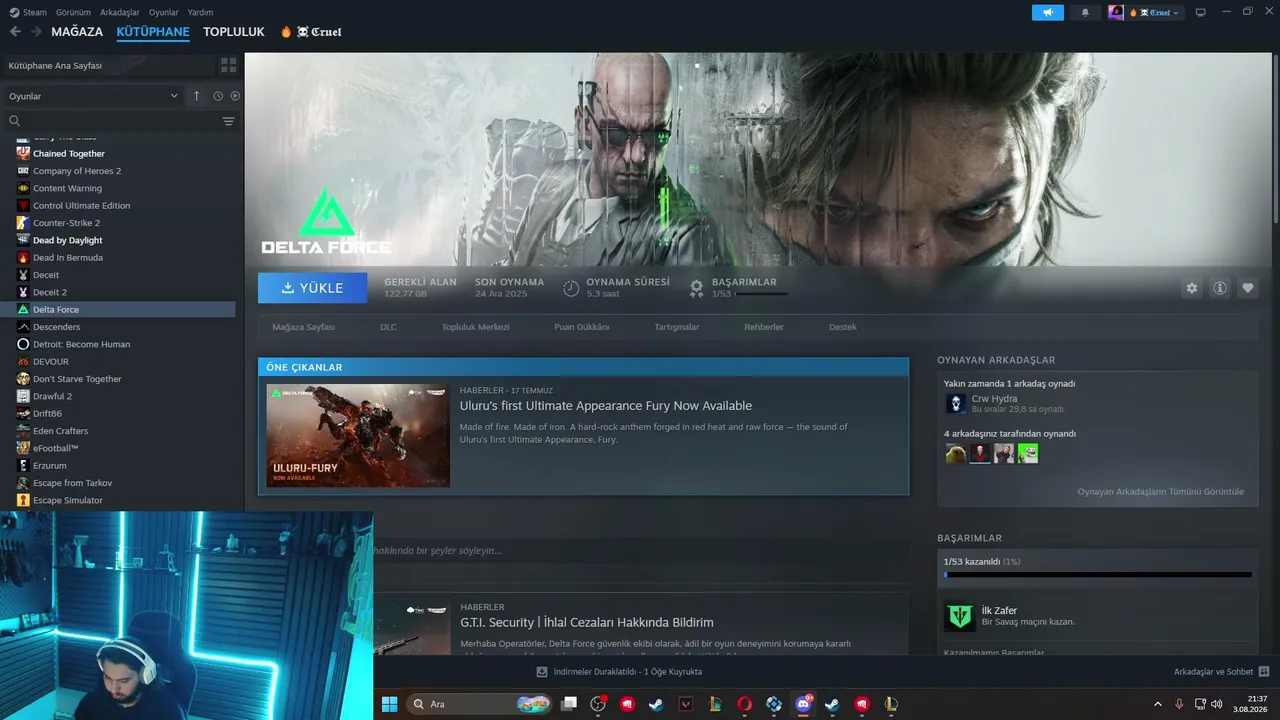This screenshot has width=1280, height=720.
Task: Click the downloads icon in the bottom bar
Action: click(542, 672)
